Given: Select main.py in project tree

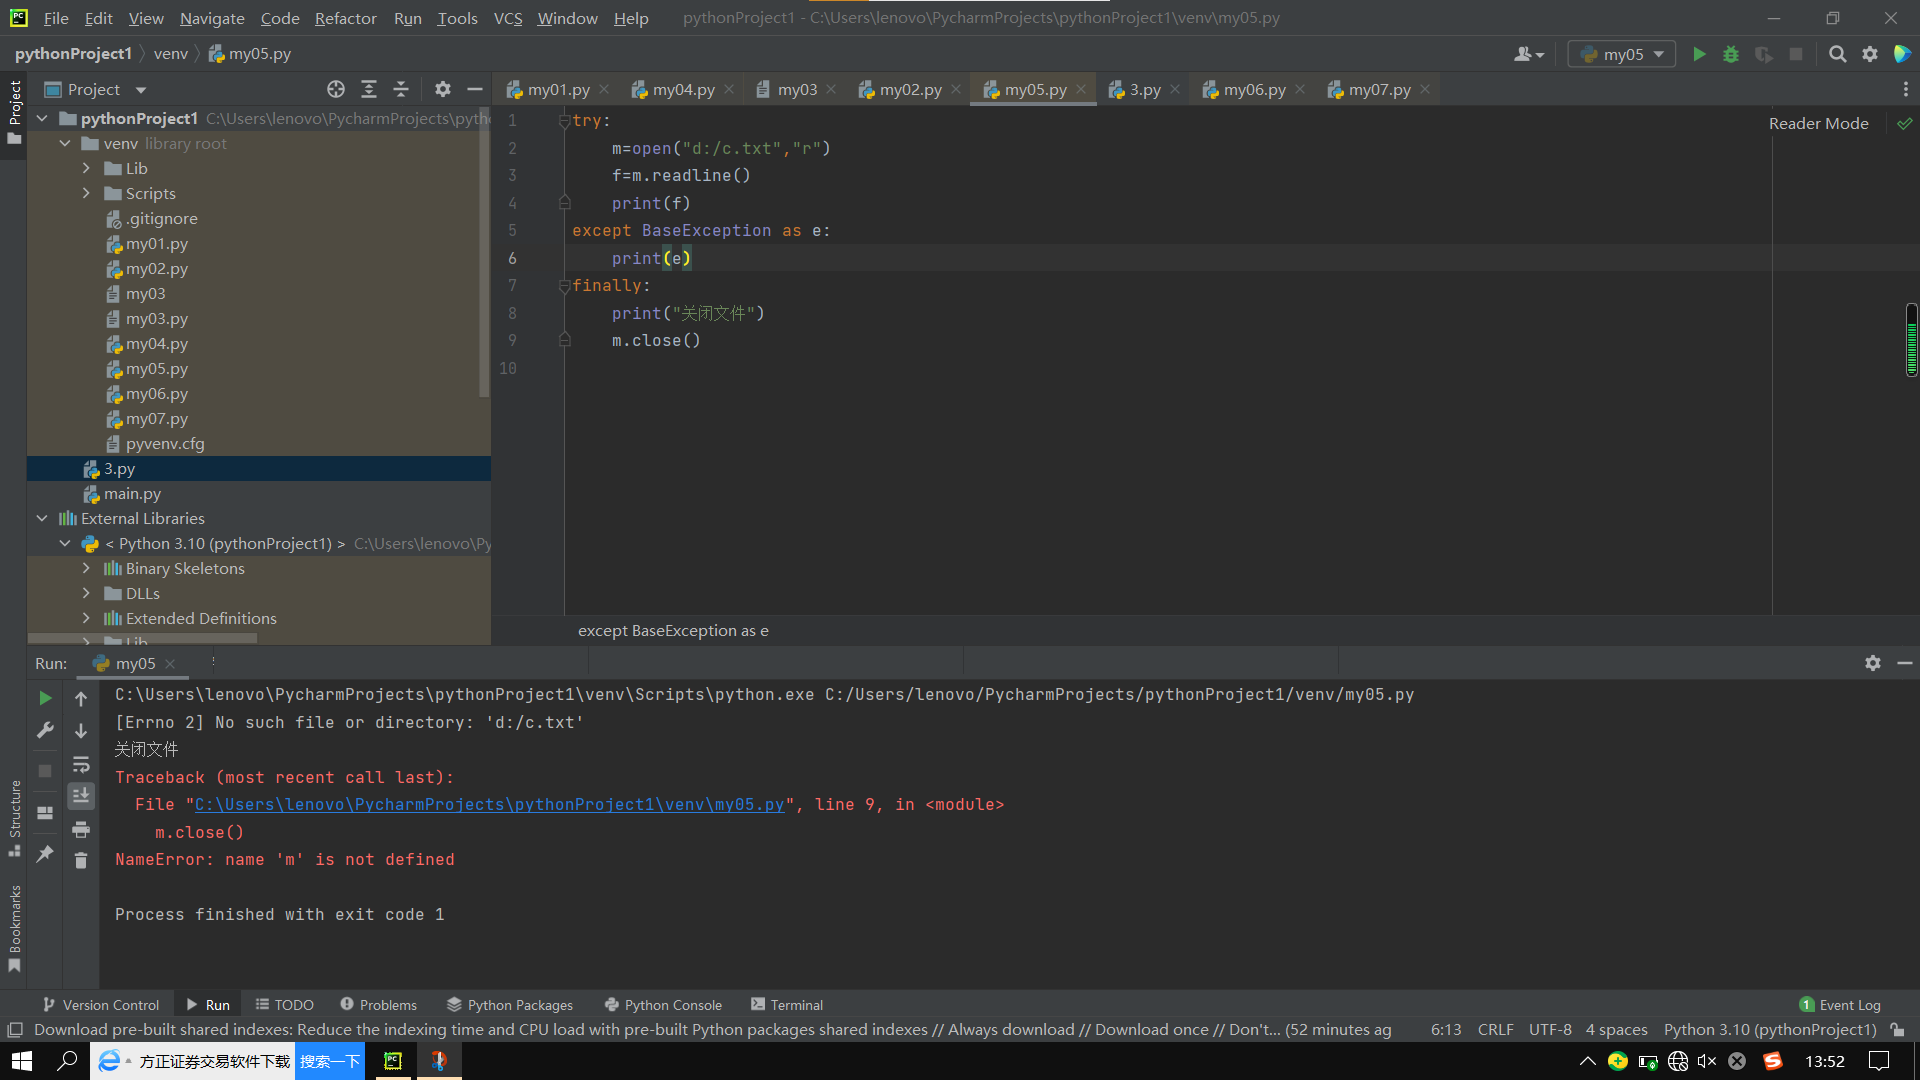Looking at the screenshot, I should 132,493.
